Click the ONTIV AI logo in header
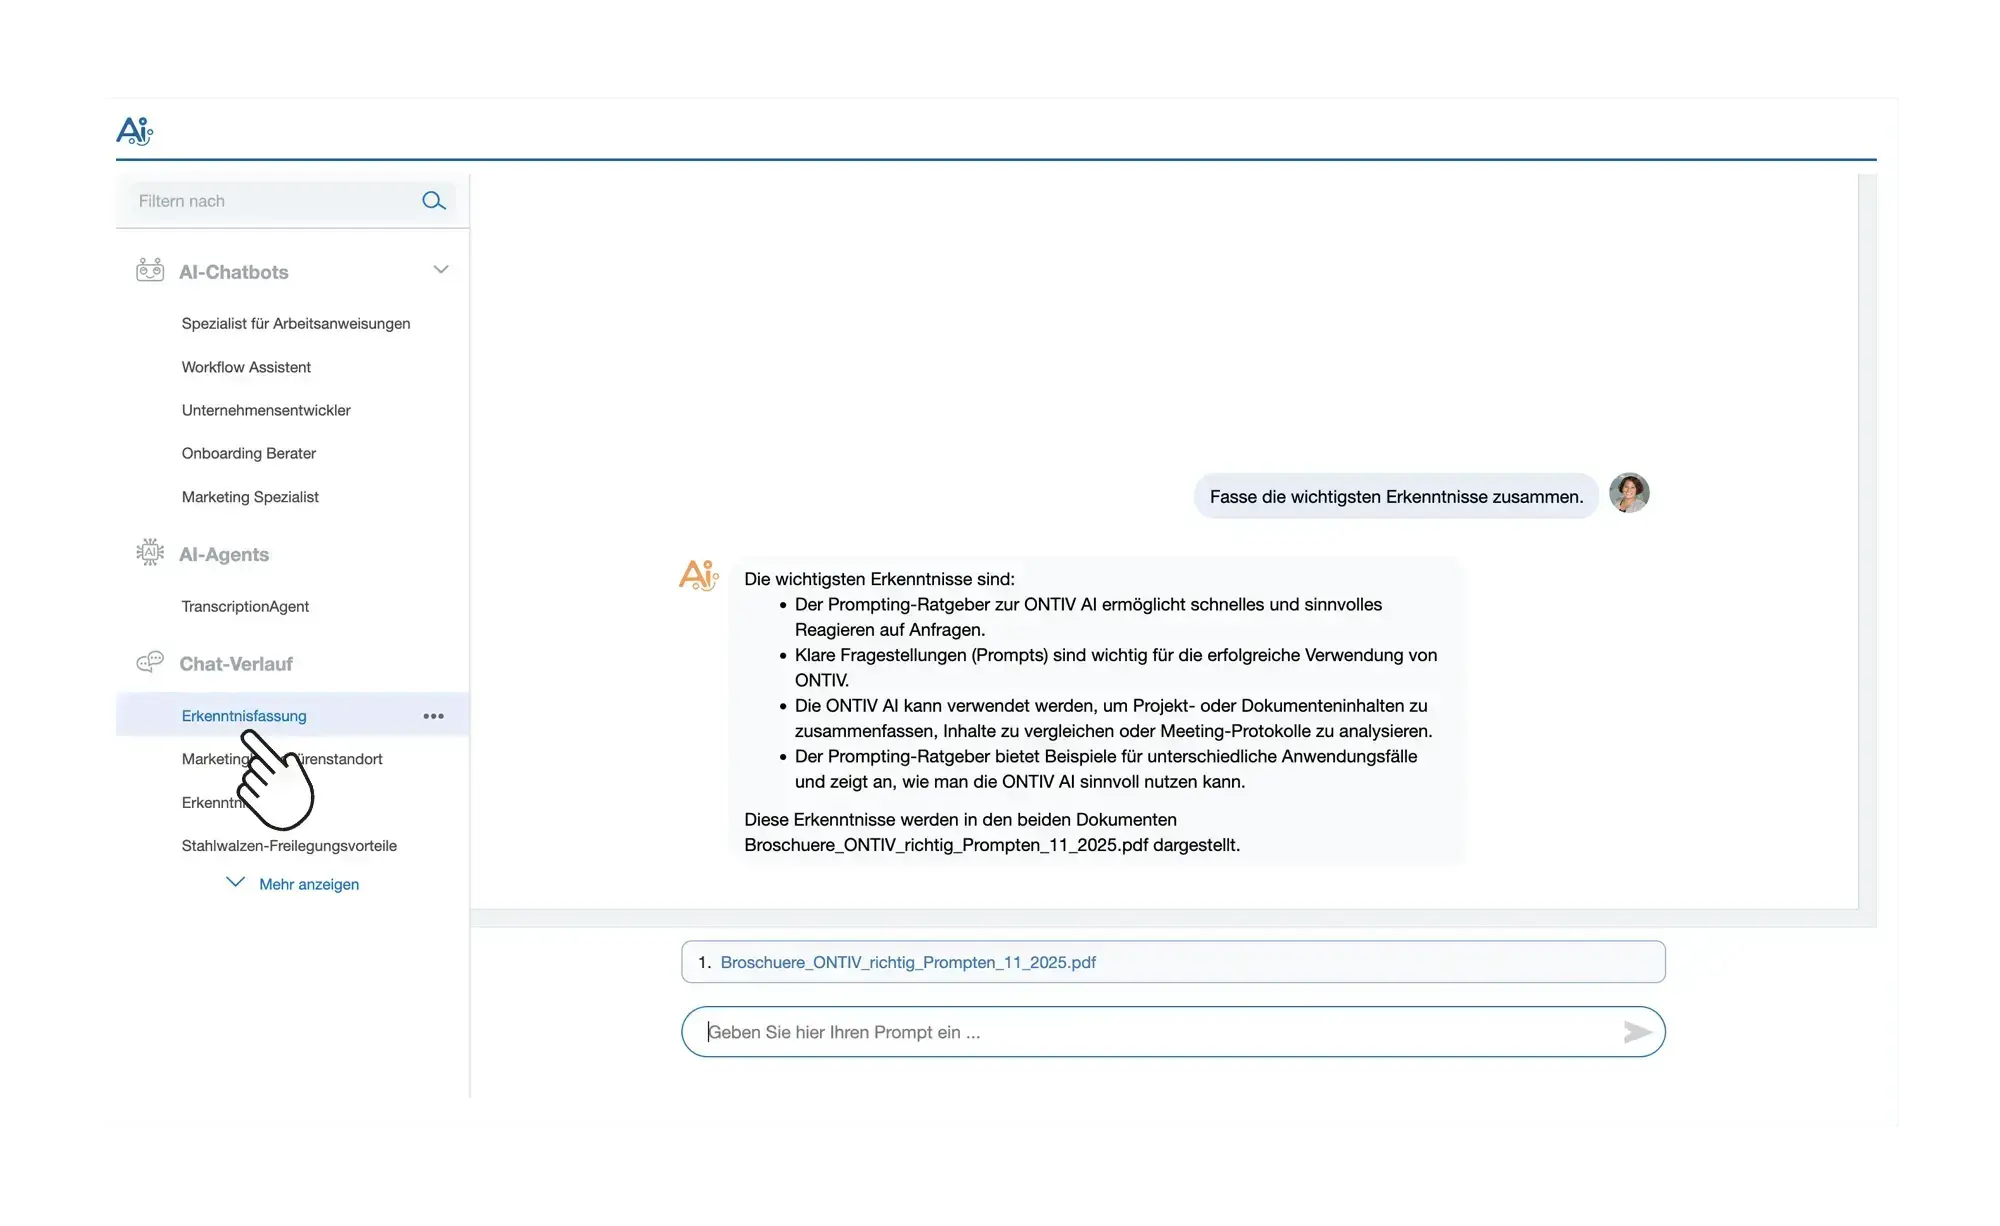The width and height of the screenshot is (2000, 1226). tap(134, 131)
